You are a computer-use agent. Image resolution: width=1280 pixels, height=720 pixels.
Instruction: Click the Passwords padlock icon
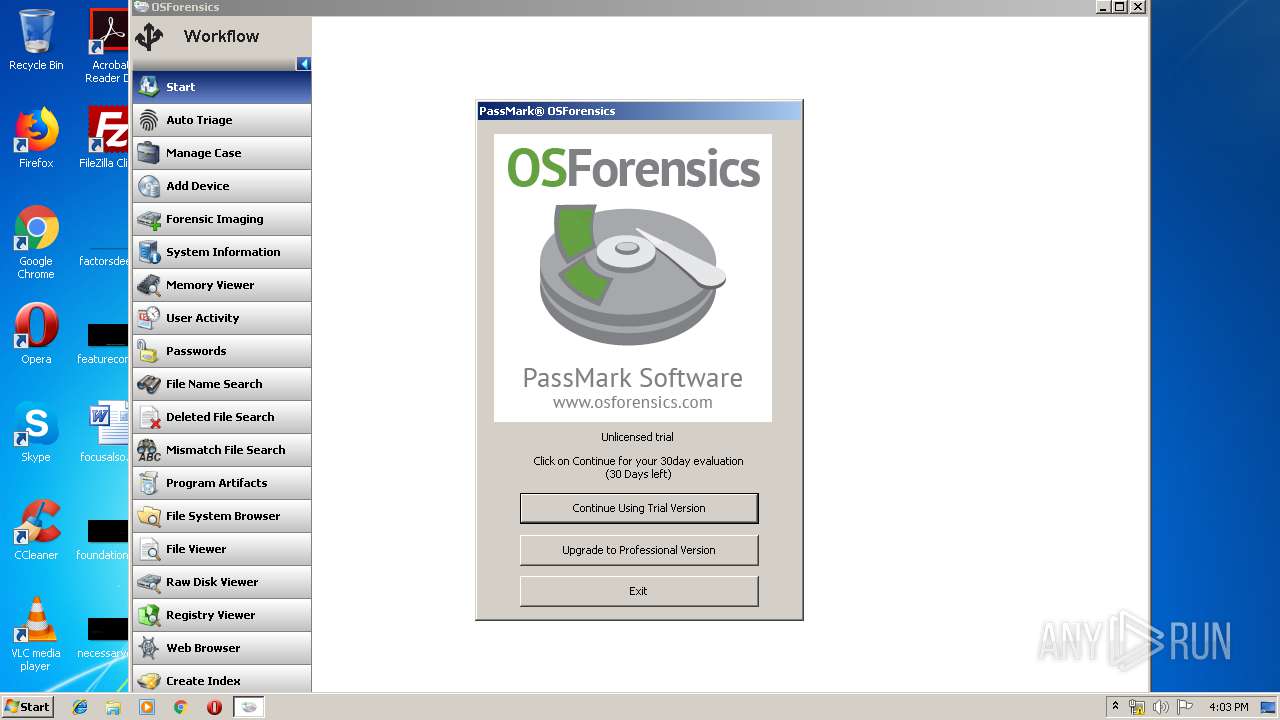(148, 351)
